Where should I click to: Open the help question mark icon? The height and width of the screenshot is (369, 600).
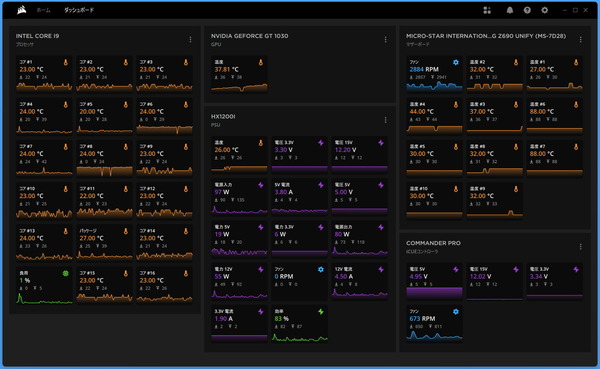click(527, 10)
